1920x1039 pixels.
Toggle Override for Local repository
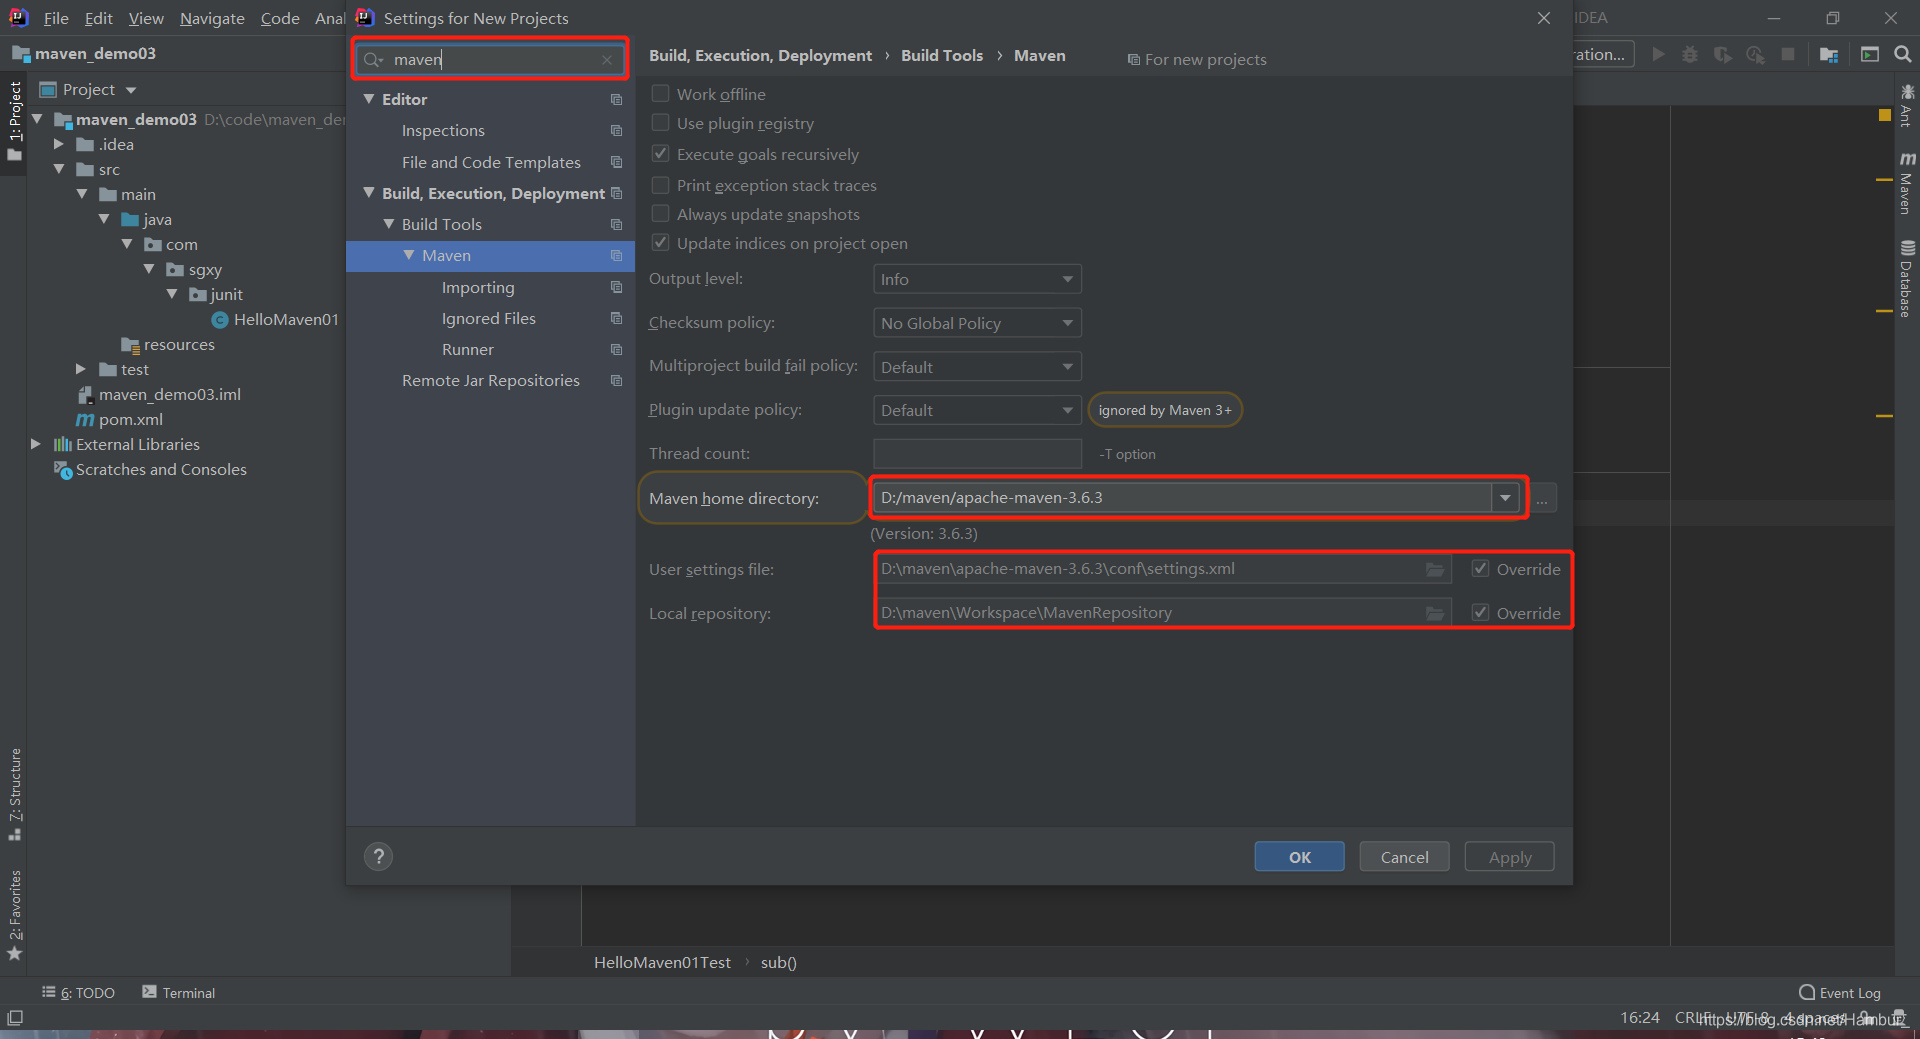tap(1480, 612)
